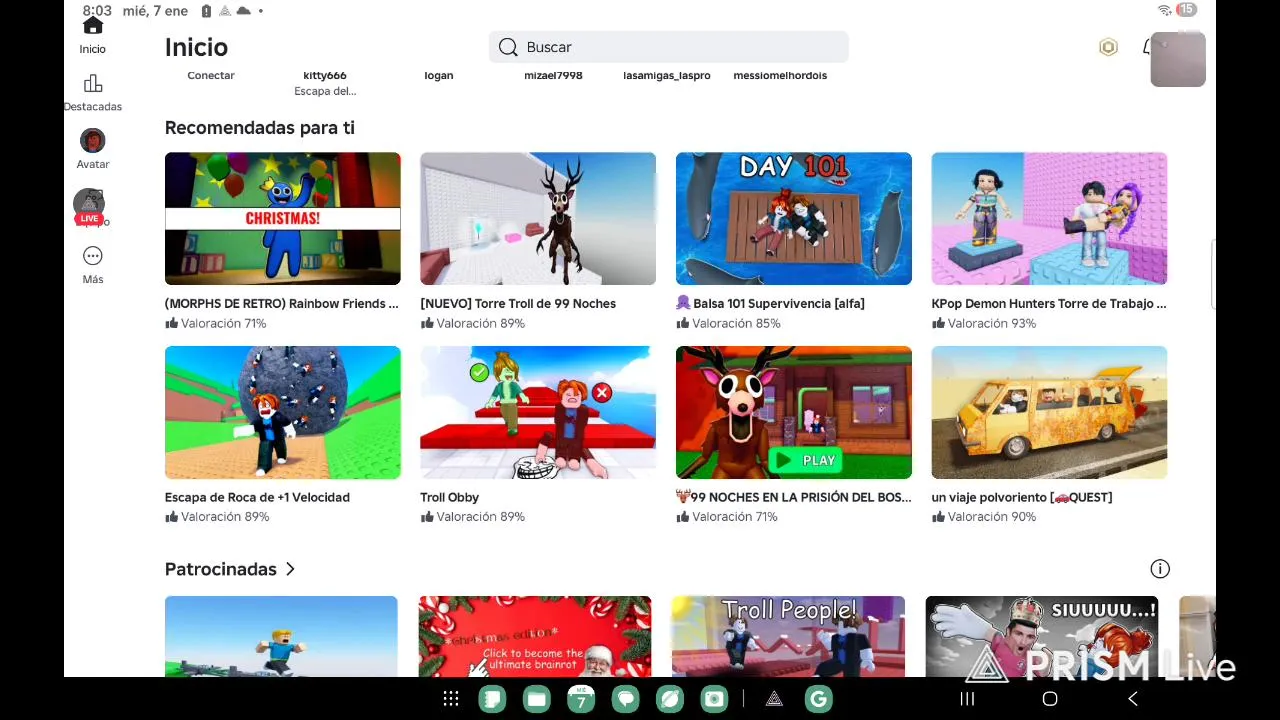Open Torre Troll de 99 Noches thumbnail
Screen dimensions: 1280x720
click(538, 218)
